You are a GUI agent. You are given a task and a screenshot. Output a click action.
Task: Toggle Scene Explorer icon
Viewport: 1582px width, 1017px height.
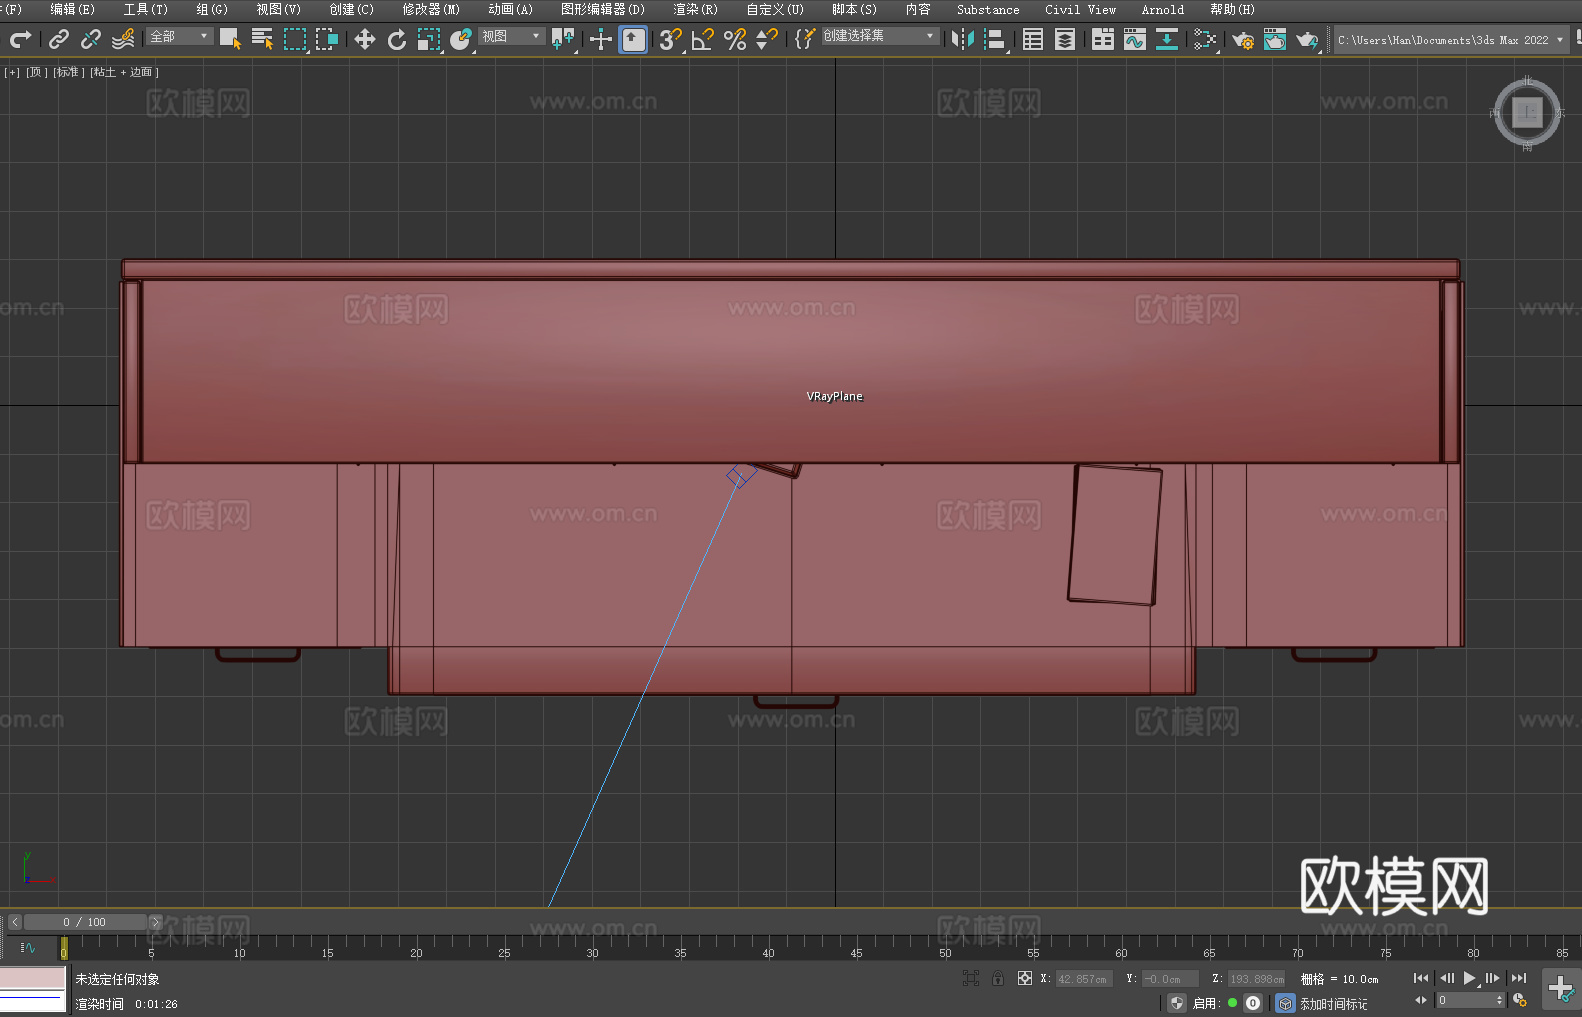pyautogui.click(x=1033, y=39)
